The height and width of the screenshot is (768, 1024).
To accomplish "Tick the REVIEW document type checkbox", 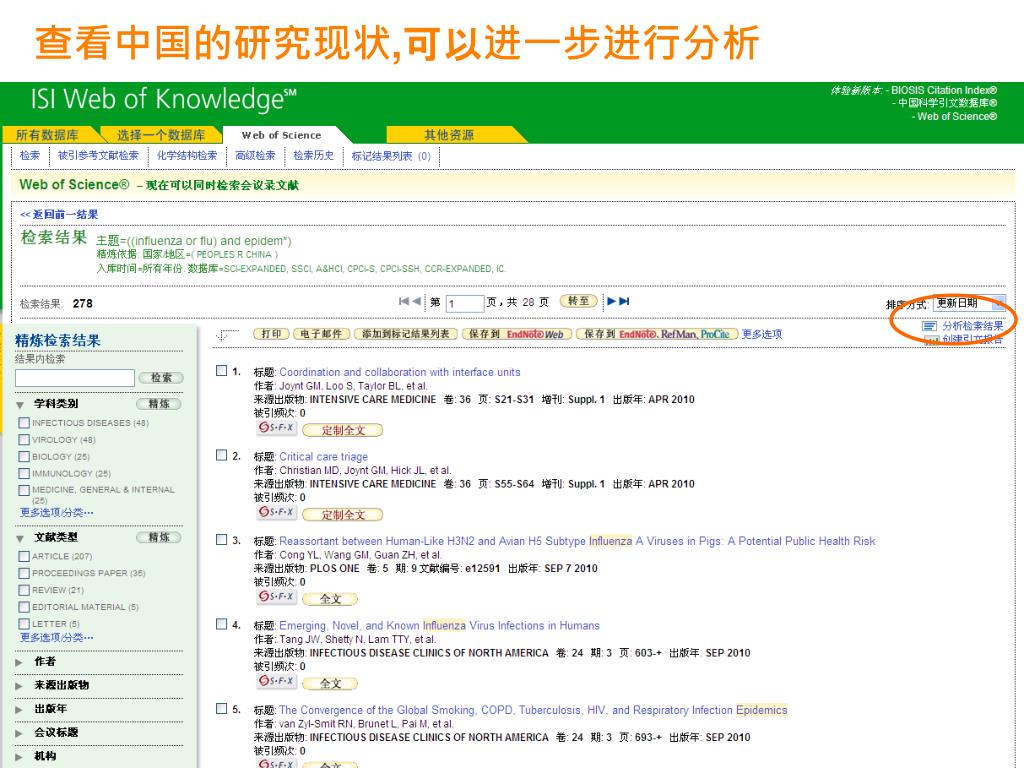I will [x=24, y=590].
